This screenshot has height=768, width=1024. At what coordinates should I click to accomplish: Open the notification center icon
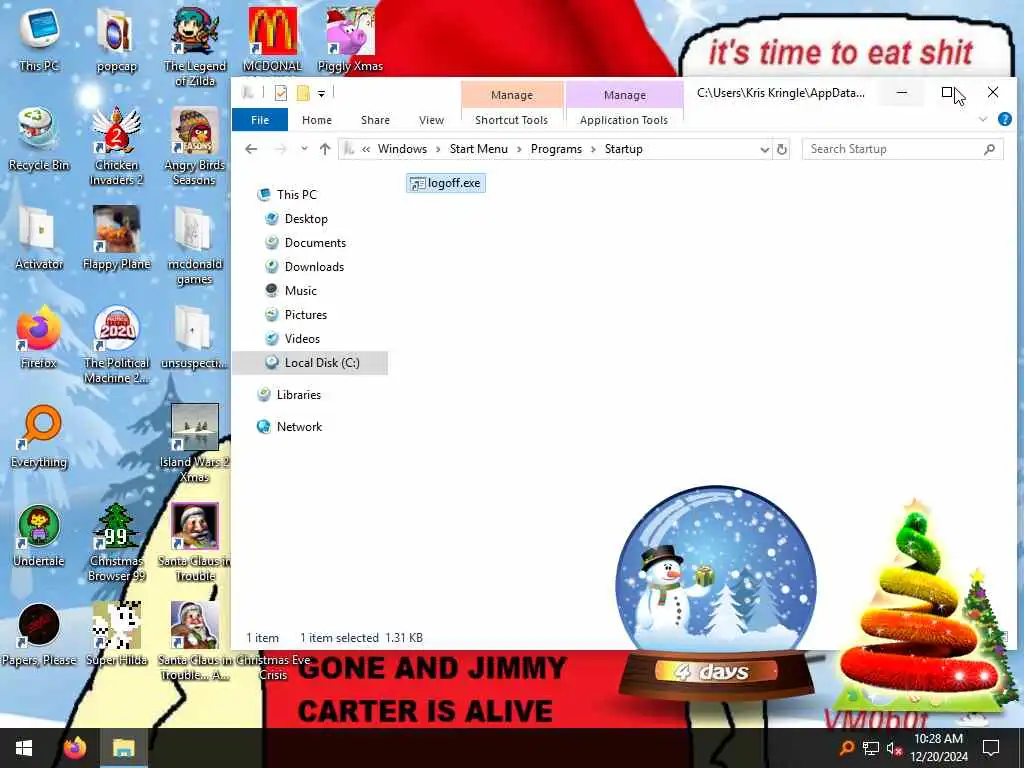point(991,748)
